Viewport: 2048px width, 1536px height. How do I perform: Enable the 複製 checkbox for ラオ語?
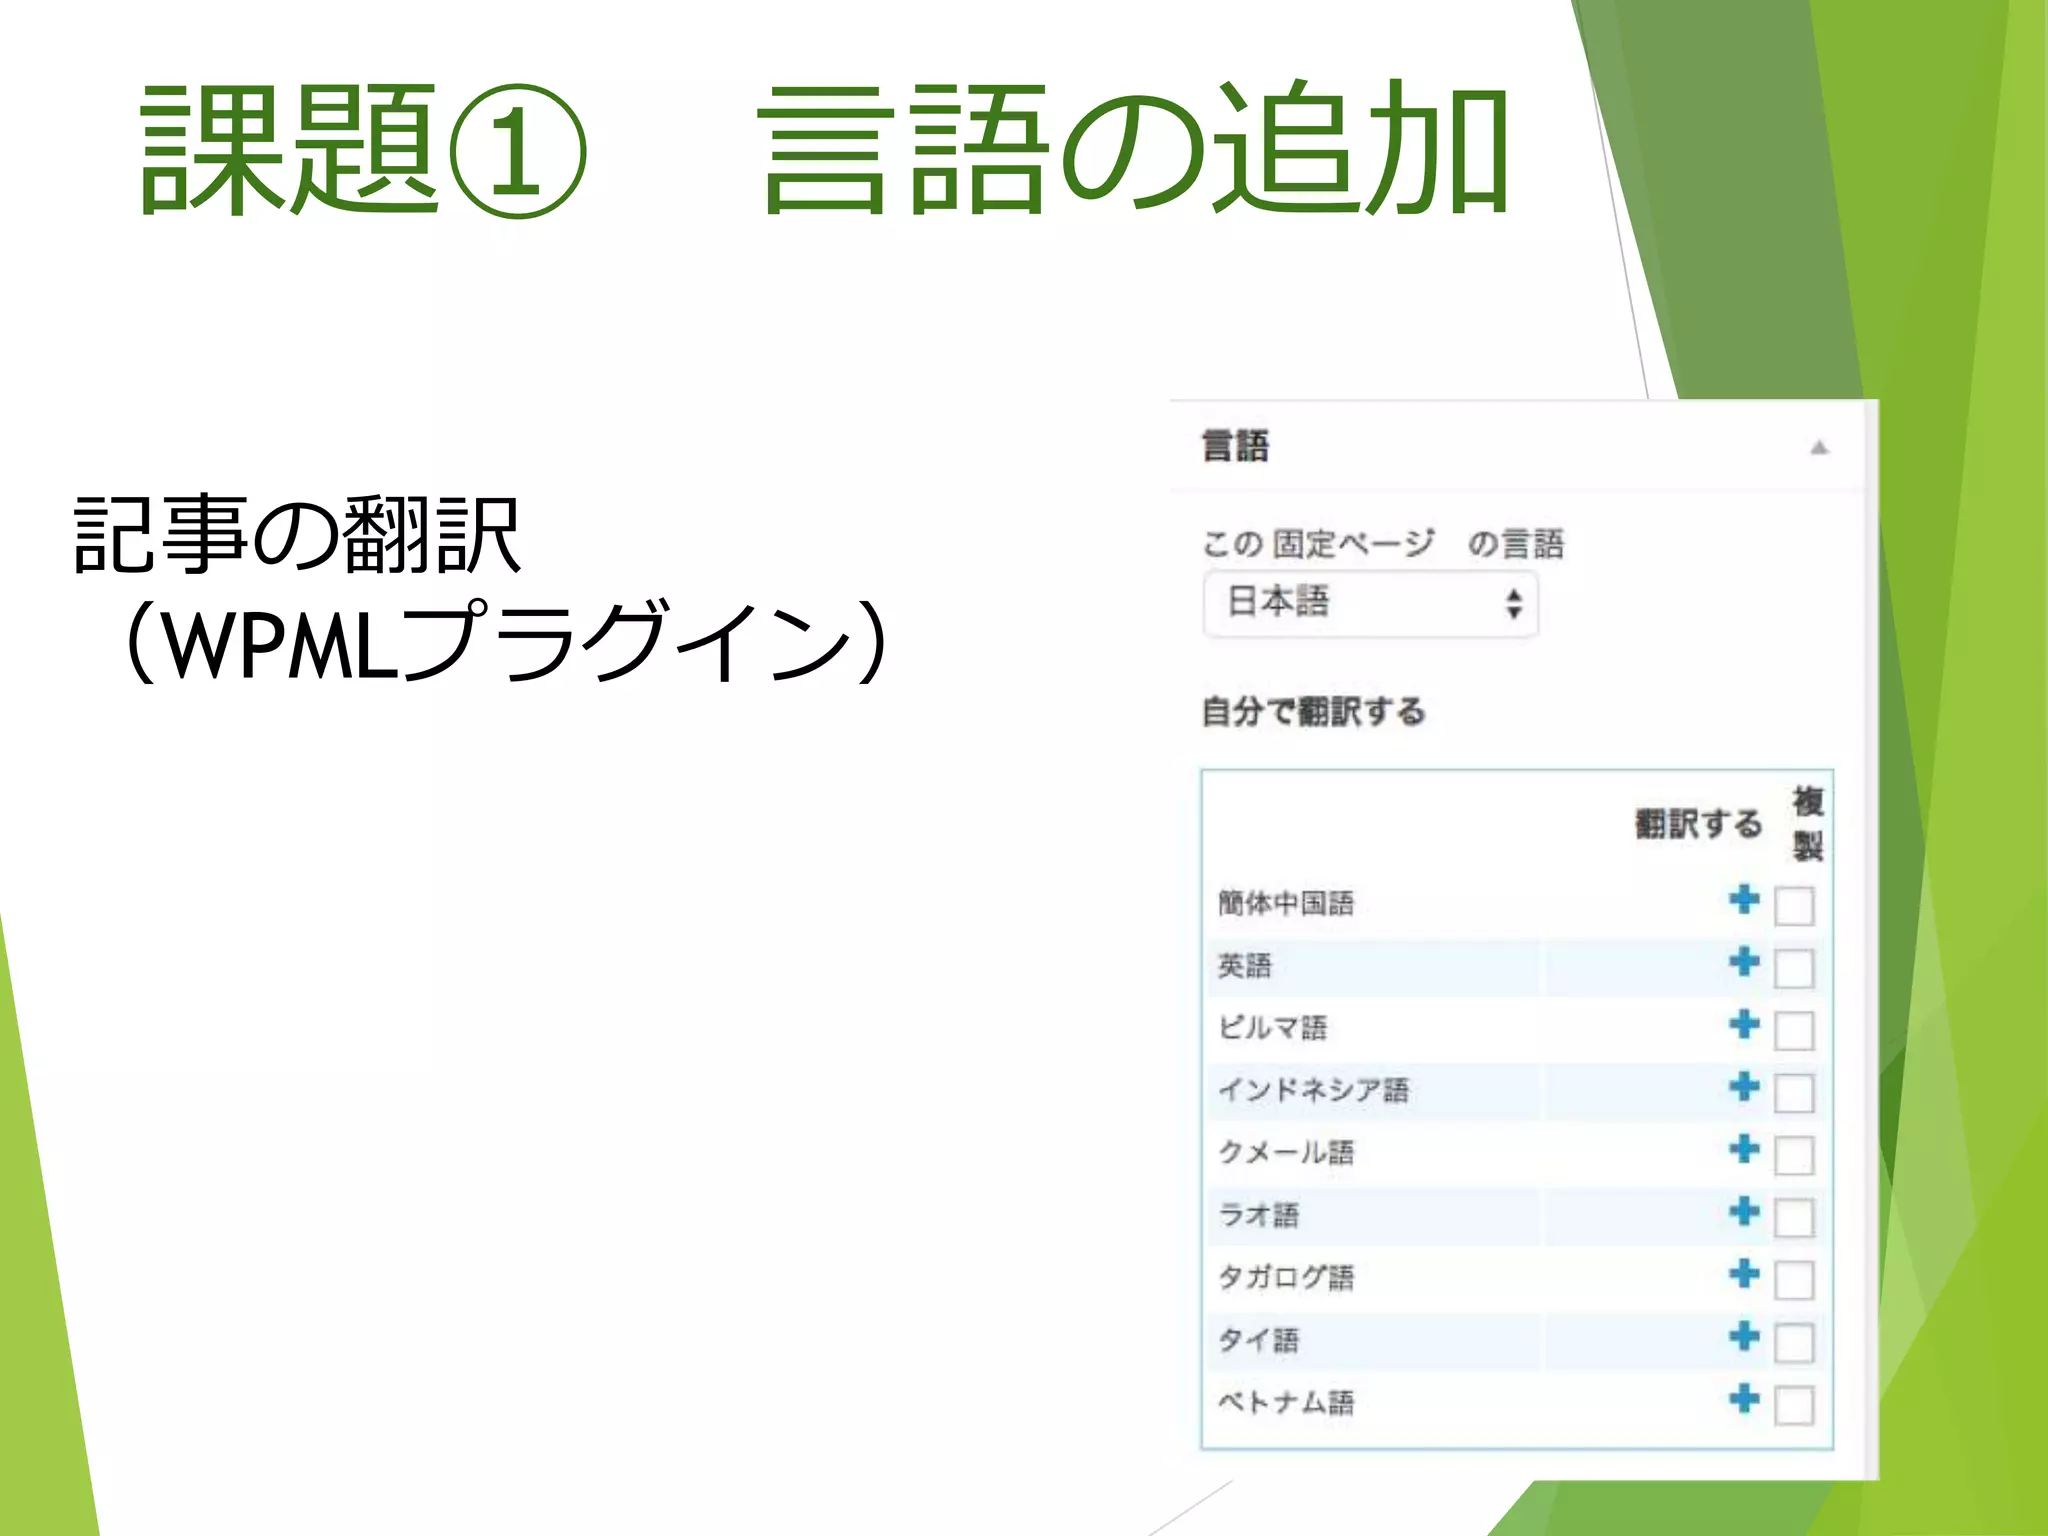click(x=1794, y=1218)
